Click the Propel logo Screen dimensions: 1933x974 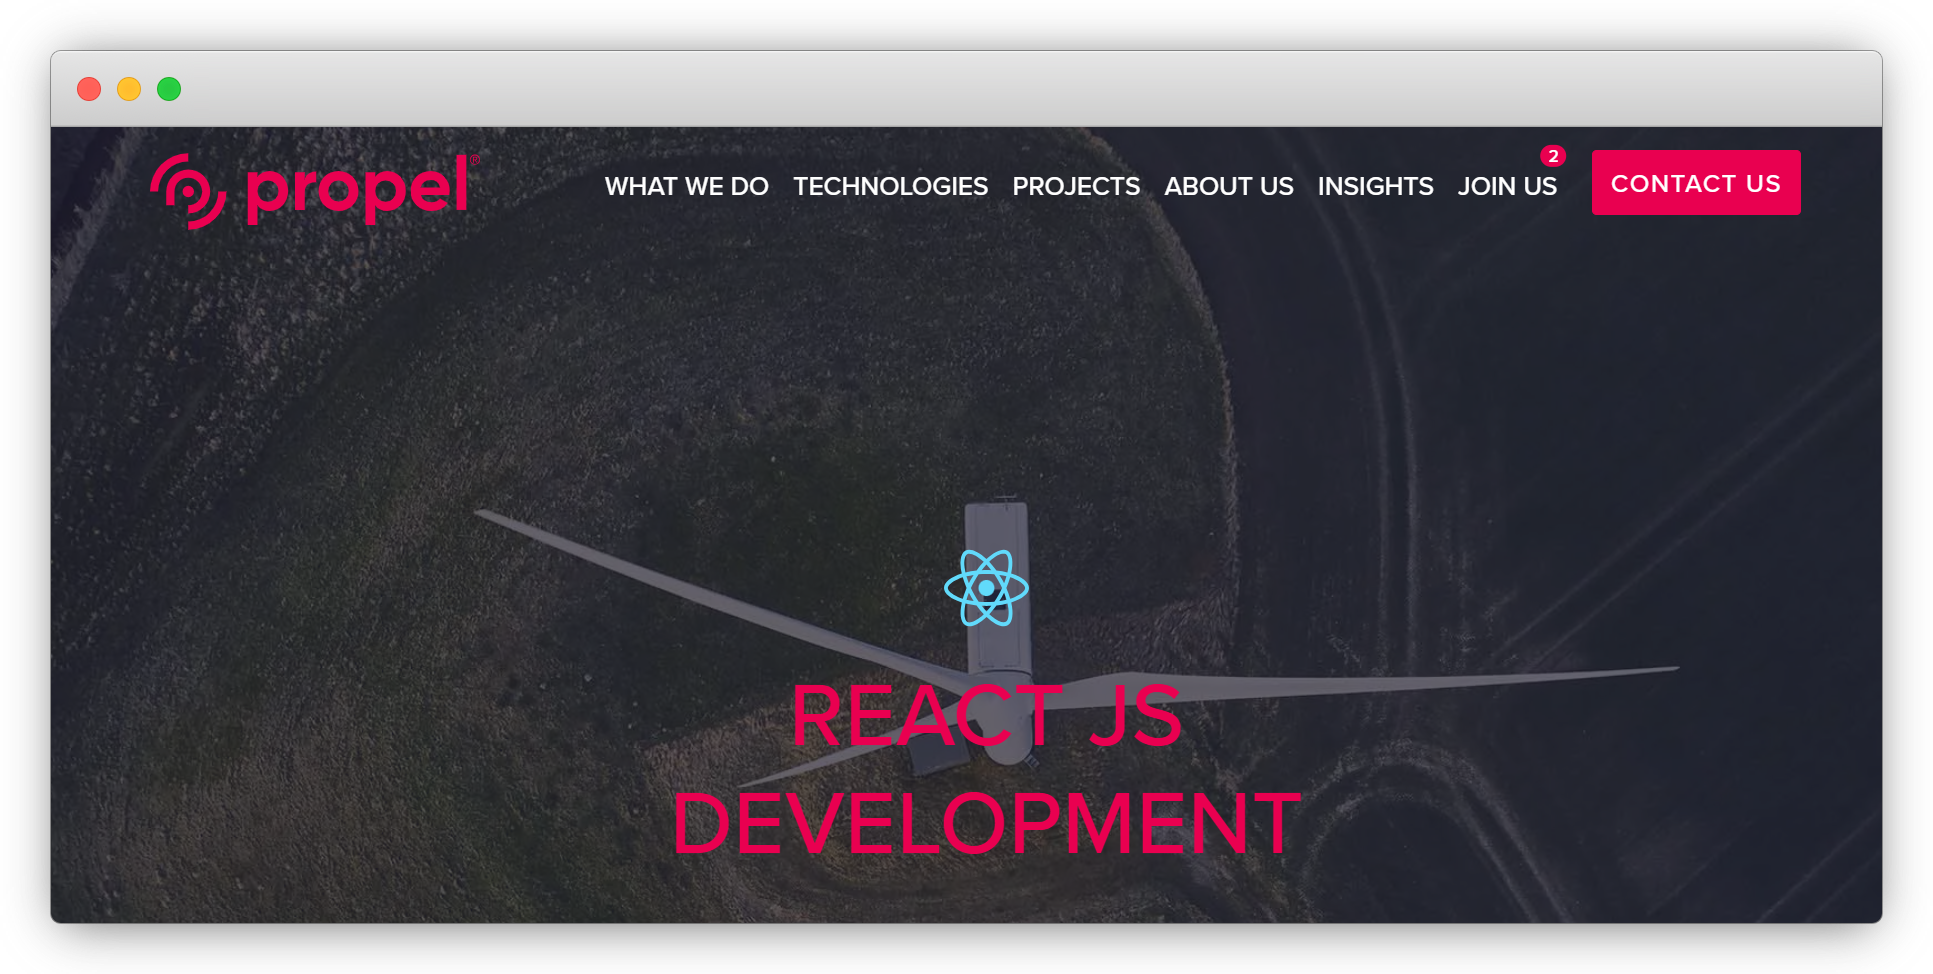tap(315, 190)
